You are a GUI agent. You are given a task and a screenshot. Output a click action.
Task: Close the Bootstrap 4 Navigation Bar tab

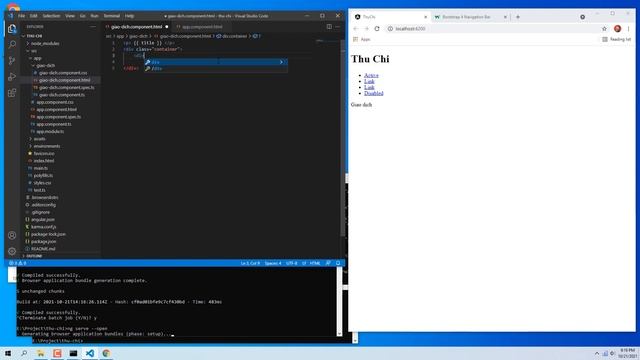click(x=505, y=17)
